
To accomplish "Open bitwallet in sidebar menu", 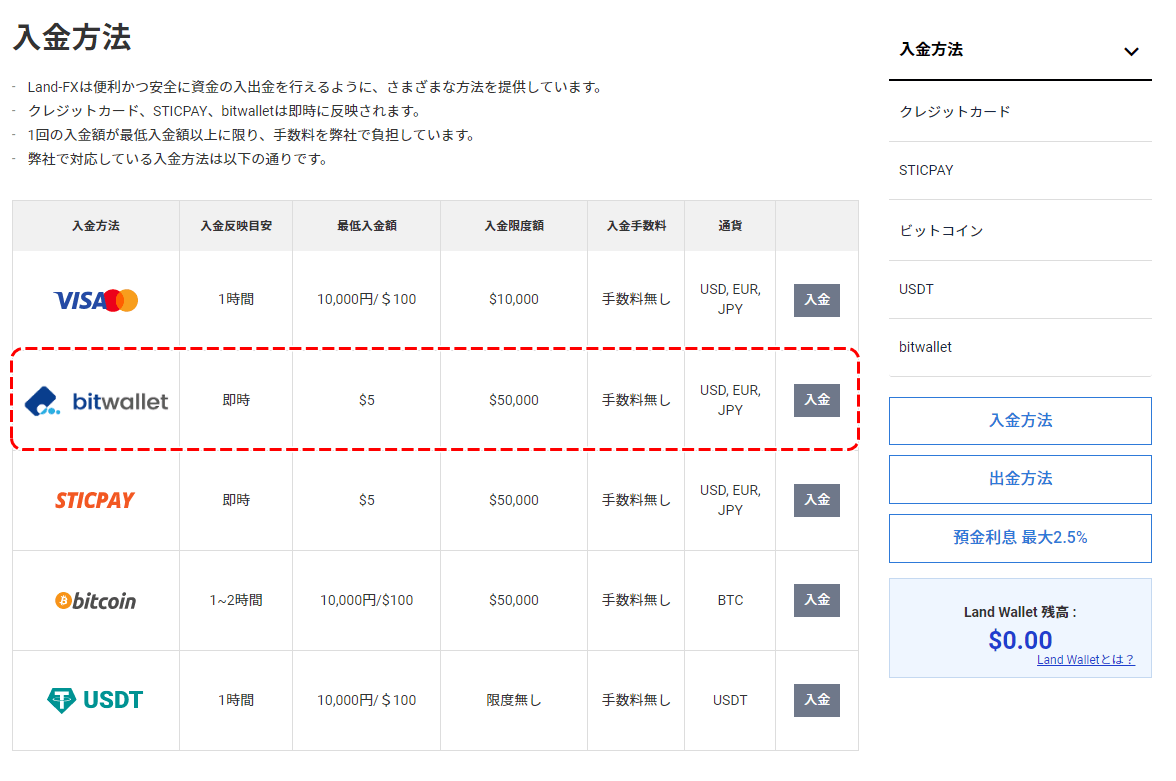I will coord(1020,347).
